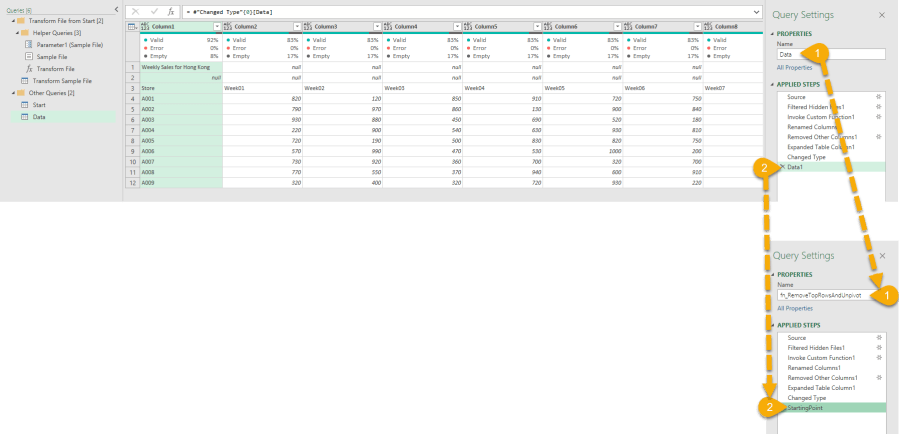The width and height of the screenshot is (899, 434).
Task: Select the Transform Sample File query
Action: 61,80
